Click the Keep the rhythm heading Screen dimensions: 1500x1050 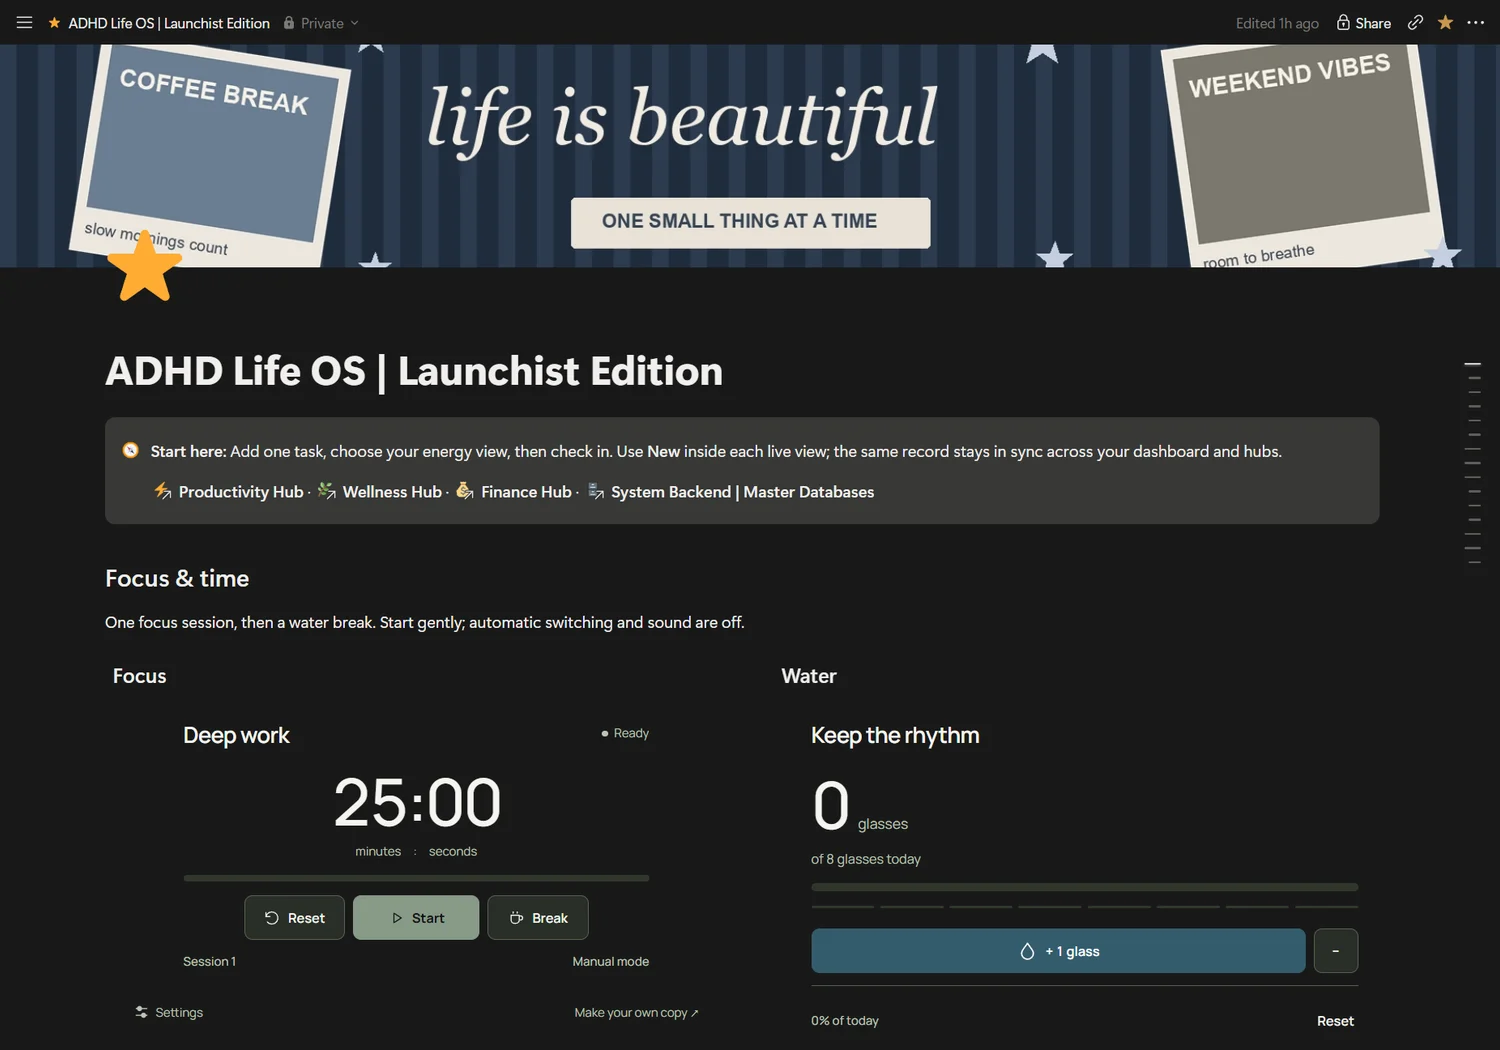pos(895,735)
